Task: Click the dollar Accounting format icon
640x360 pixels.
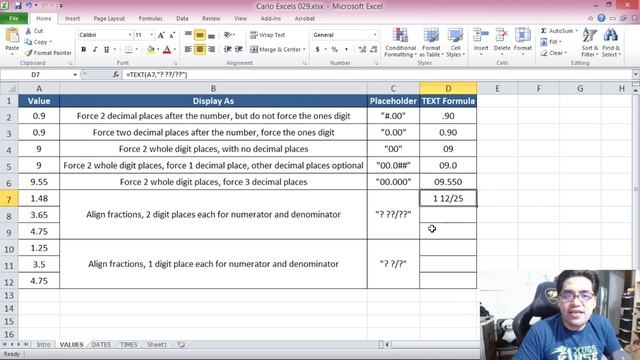Action: click(x=318, y=49)
